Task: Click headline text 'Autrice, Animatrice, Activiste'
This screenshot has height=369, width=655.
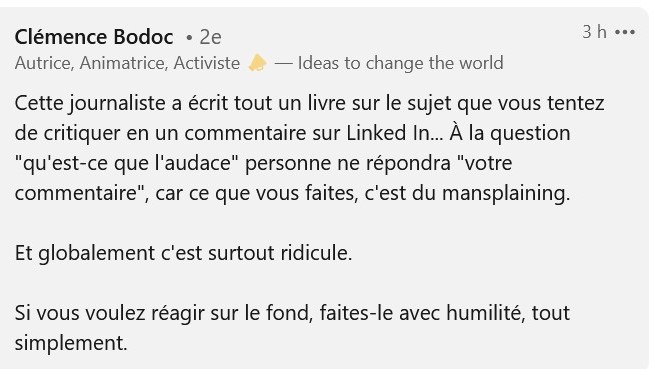Action: tap(127, 63)
